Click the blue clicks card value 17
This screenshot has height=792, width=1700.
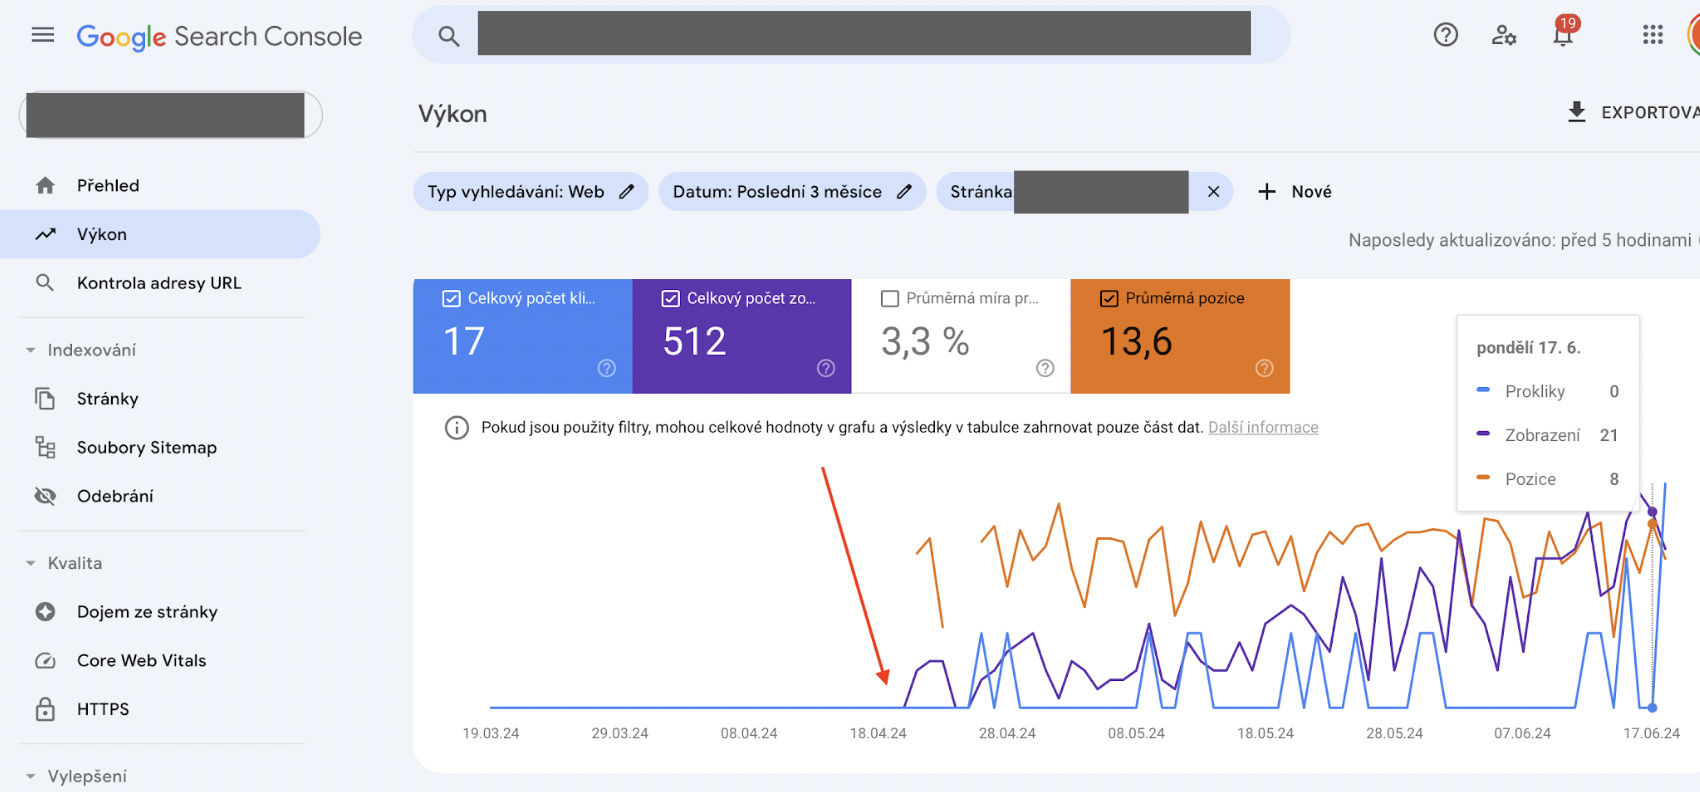pyautogui.click(x=464, y=342)
